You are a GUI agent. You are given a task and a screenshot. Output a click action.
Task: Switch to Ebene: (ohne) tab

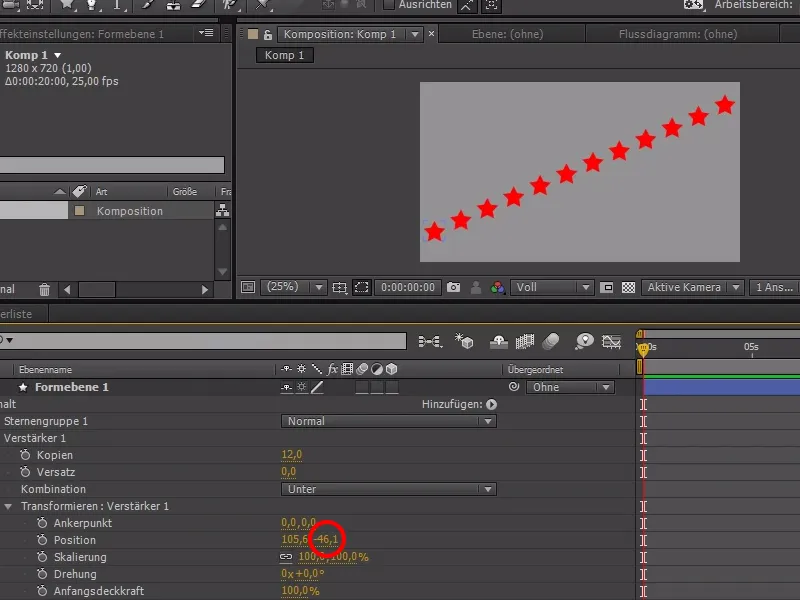click(x=508, y=34)
